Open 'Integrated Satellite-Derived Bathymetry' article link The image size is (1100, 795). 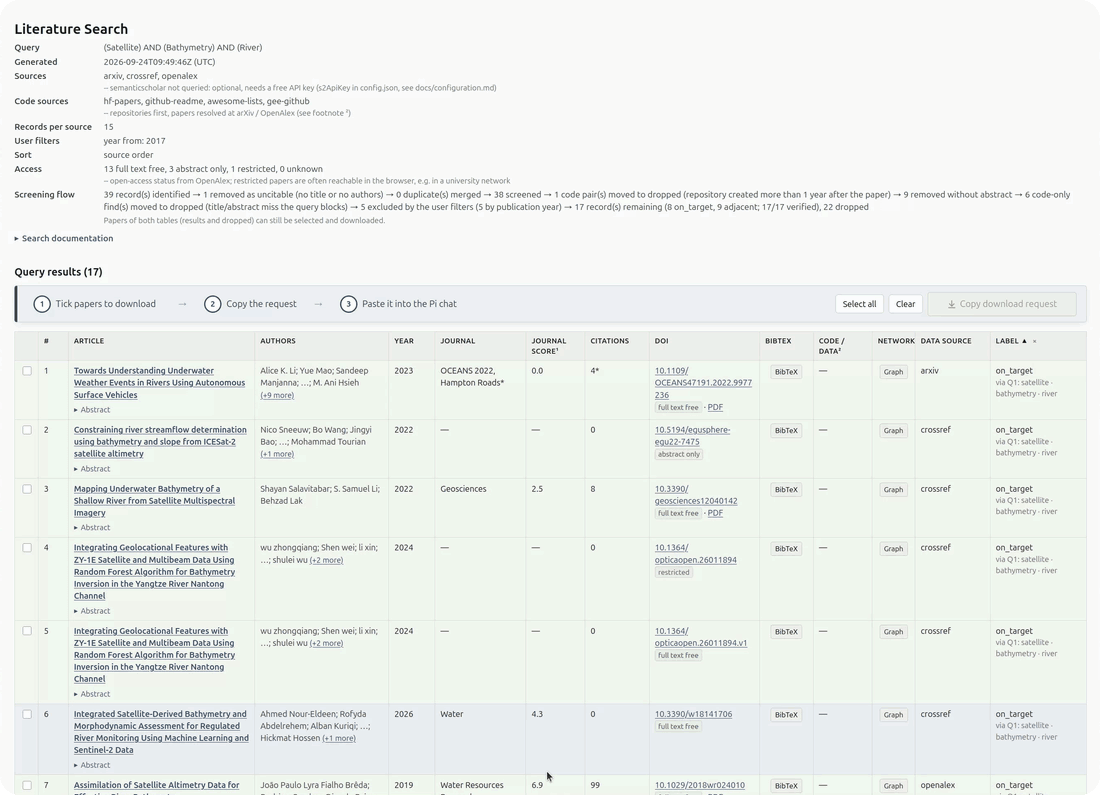pyautogui.click(x=161, y=732)
